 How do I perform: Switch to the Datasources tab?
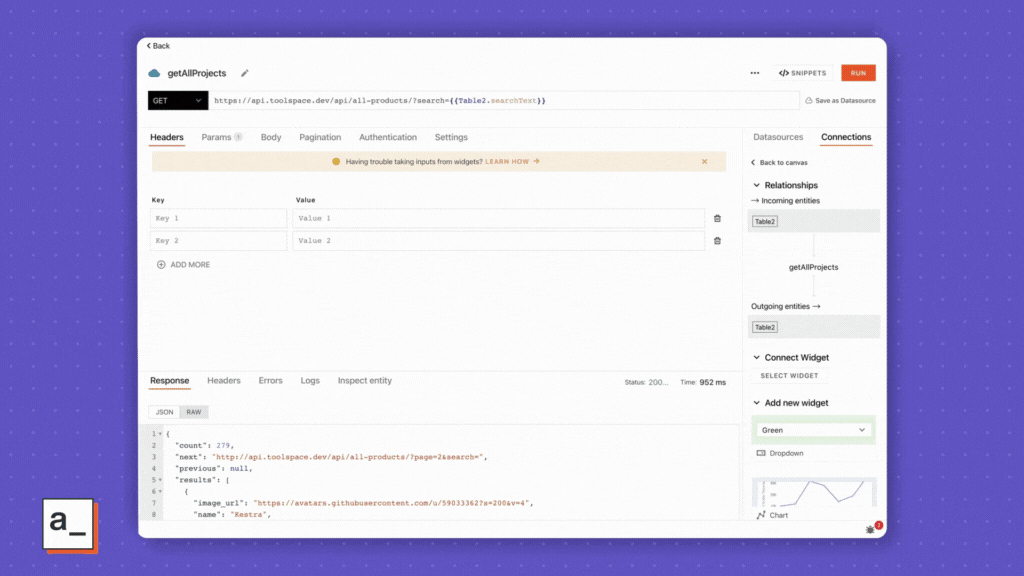point(777,137)
